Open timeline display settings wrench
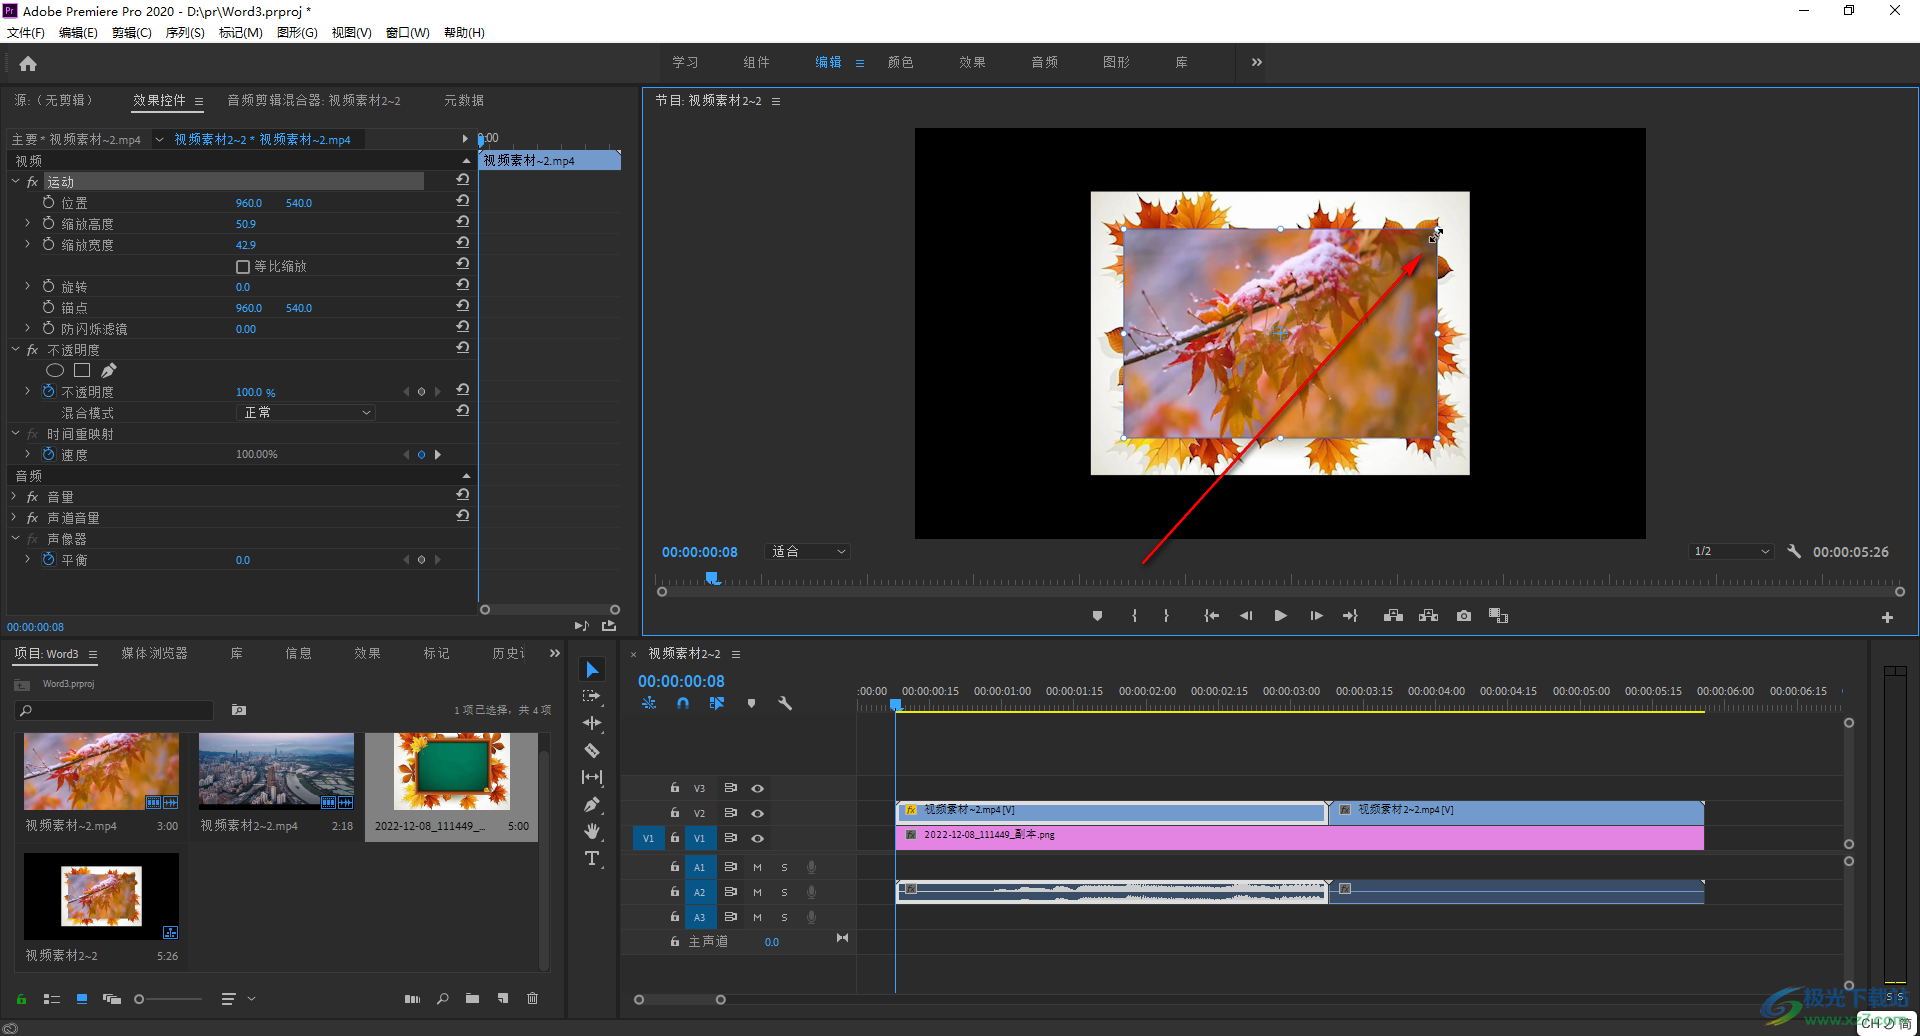1920x1036 pixels. tap(785, 703)
